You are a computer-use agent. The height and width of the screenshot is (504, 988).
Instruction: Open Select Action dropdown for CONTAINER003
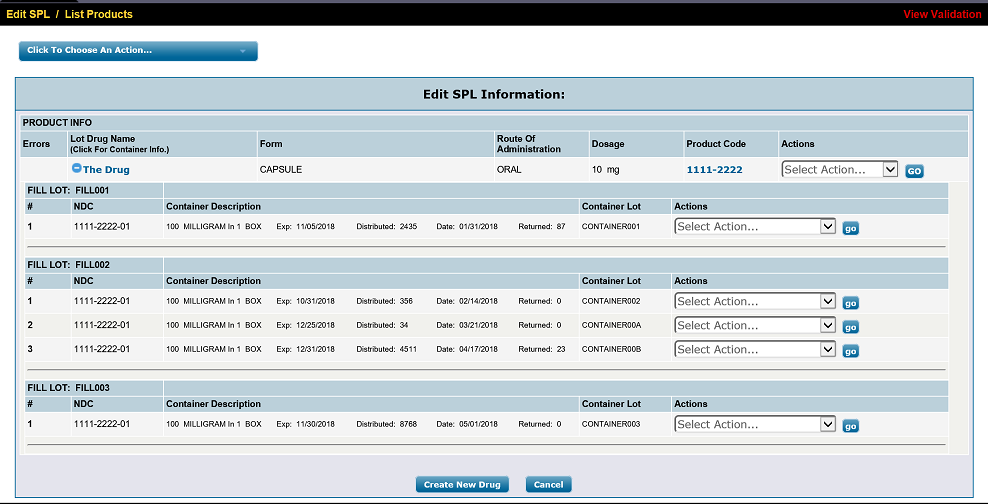tap(755, 425)
